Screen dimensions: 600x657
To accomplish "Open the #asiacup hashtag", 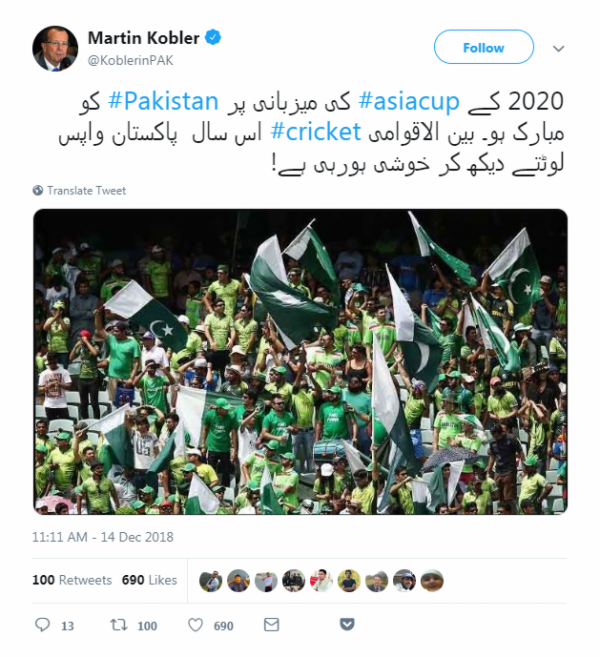I will 409,101.
